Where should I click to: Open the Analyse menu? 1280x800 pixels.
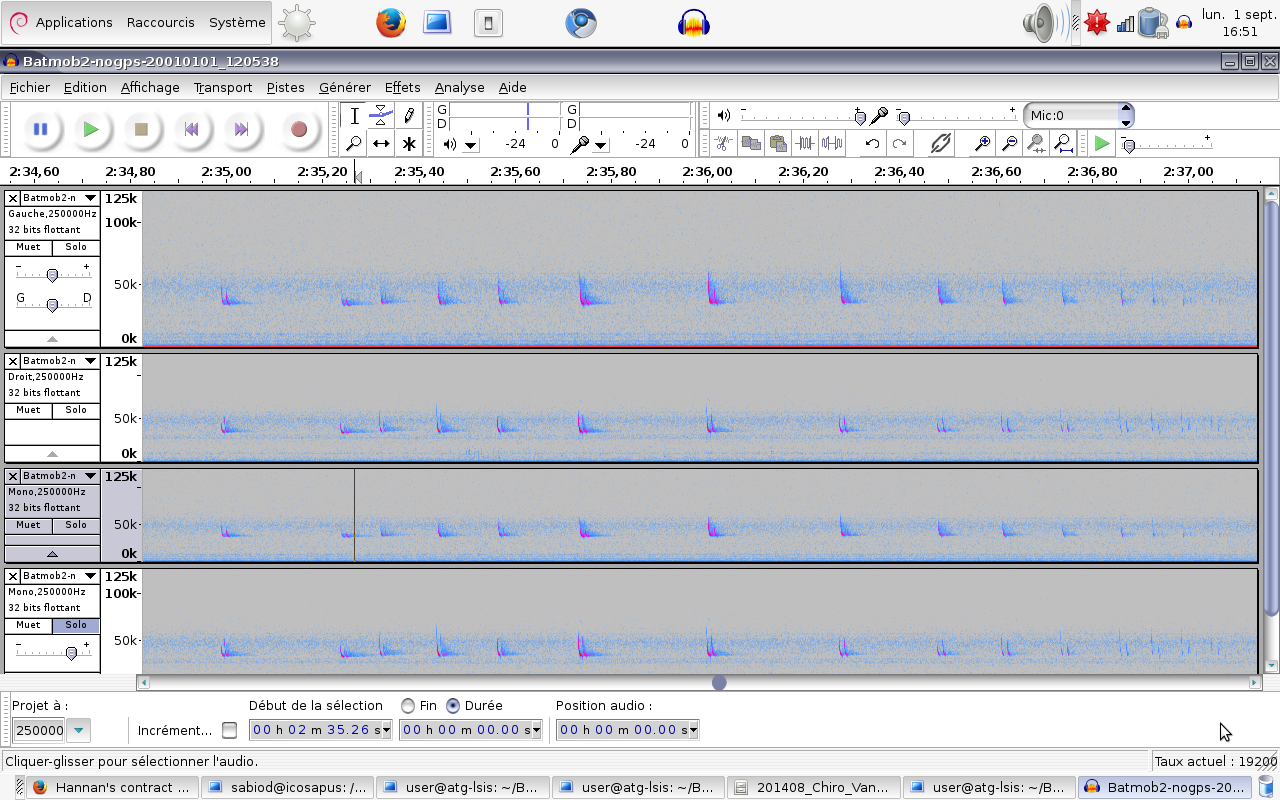(x=459, y=87)
